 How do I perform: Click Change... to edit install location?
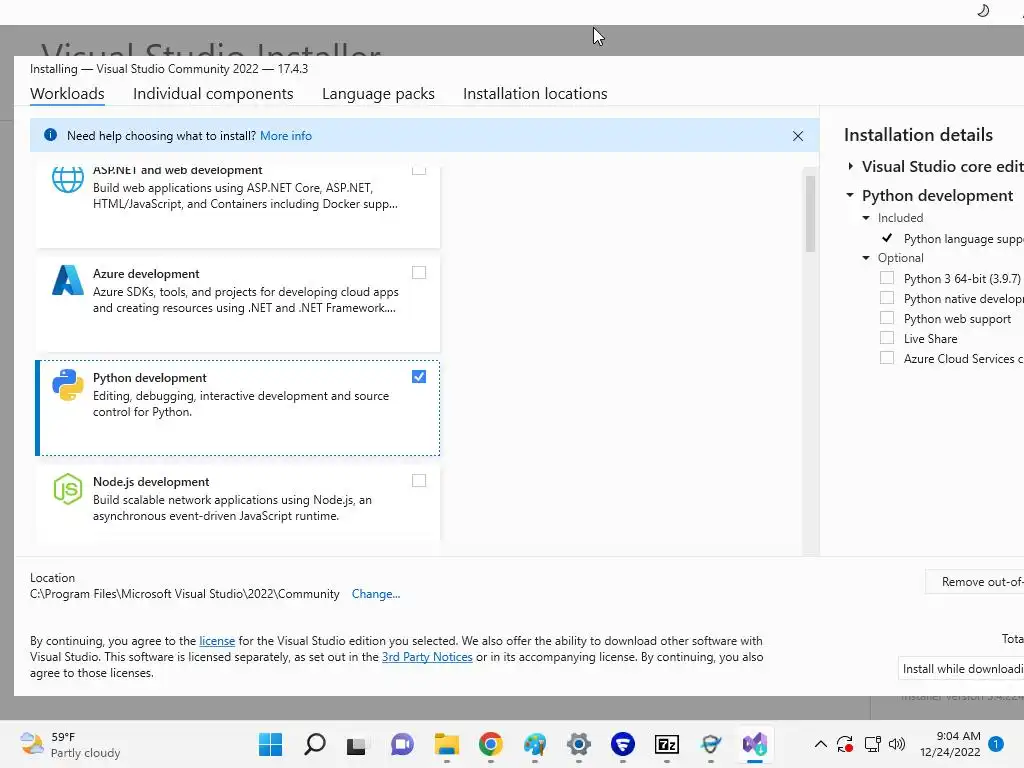pos(376,594)
